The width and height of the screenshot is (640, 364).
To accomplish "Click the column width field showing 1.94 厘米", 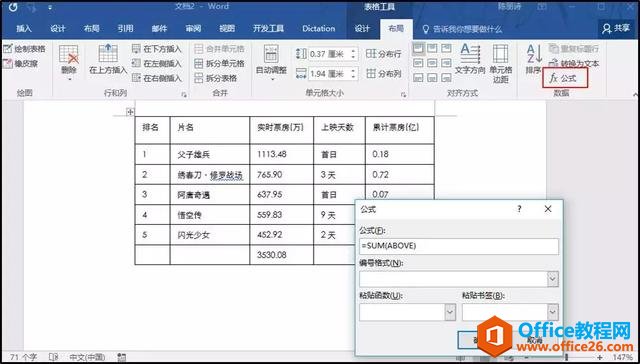I will 328,74.
